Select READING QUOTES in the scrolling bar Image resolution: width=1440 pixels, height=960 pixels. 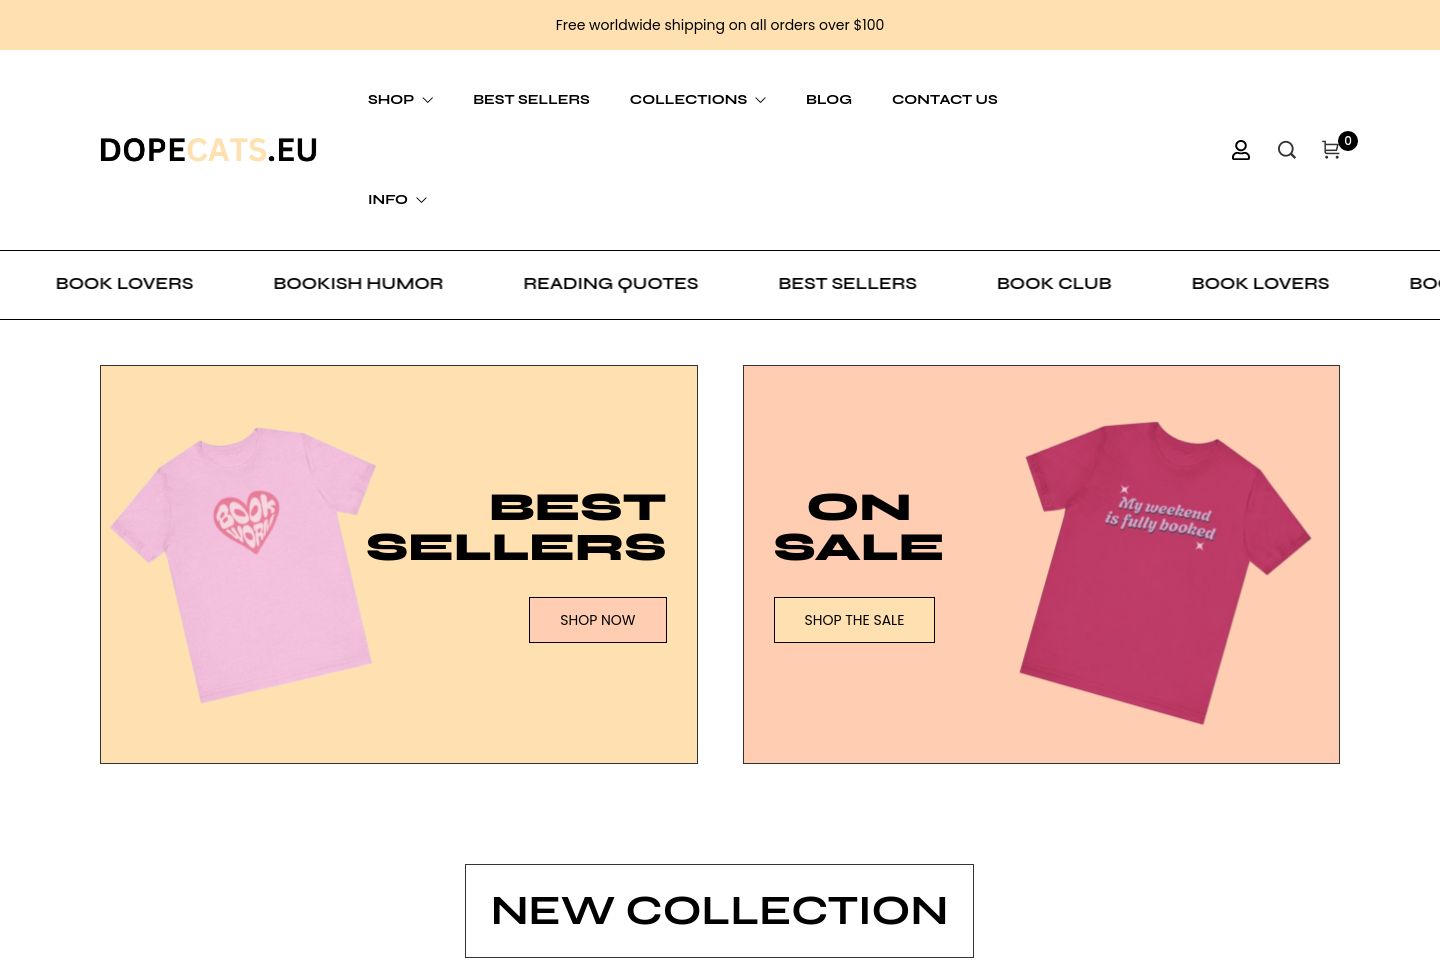611,284
